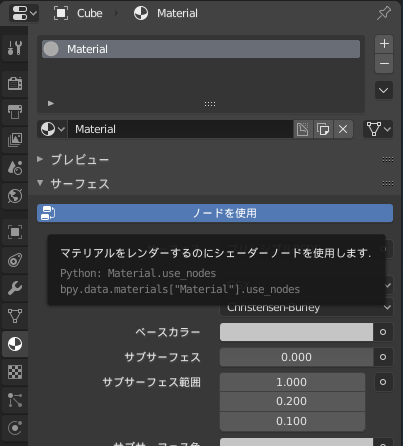Open the material slot specials dropdown
The height and width of the screenshot is (446, 403).
click(384, 90)
